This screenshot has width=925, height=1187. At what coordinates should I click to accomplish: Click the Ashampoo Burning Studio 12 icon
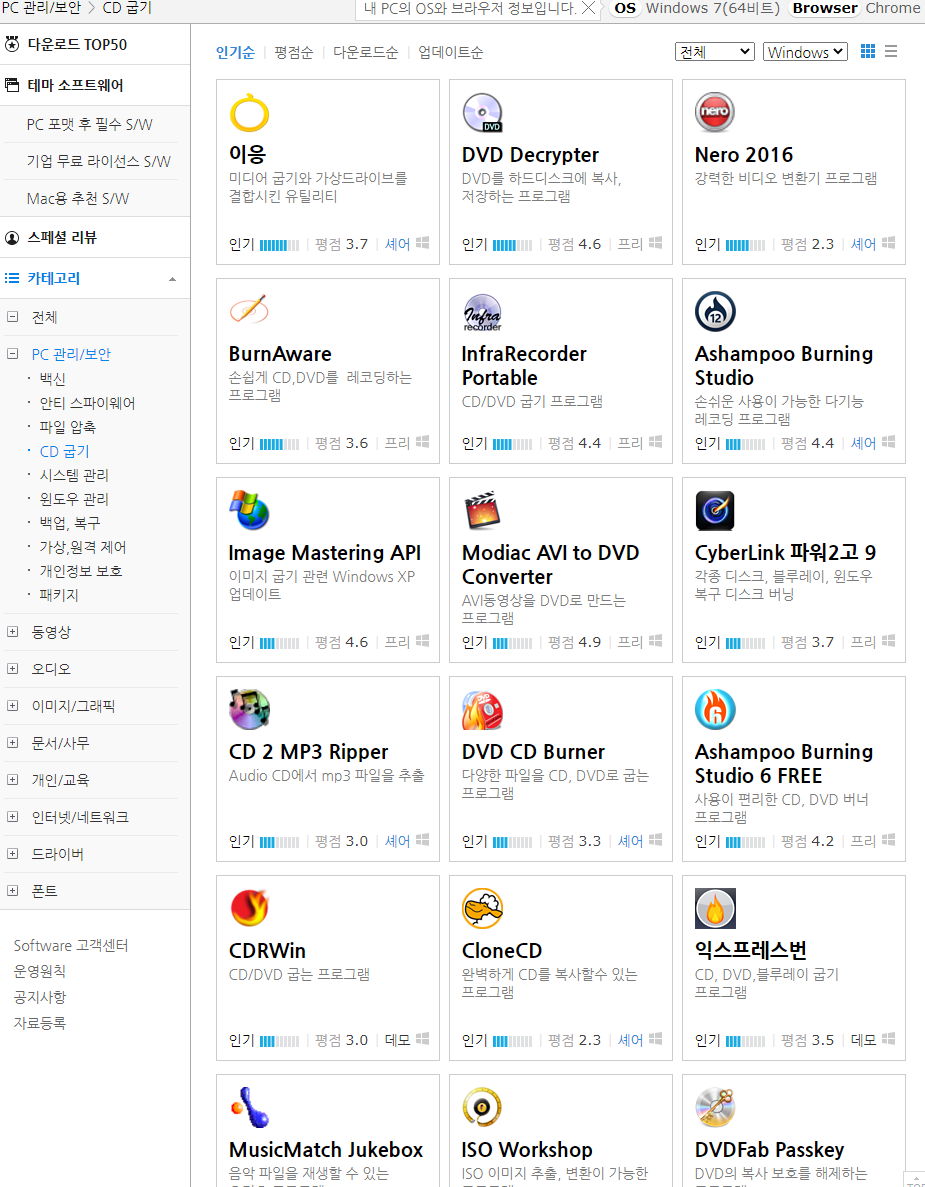pyautogui.click(x=715, y=311)
